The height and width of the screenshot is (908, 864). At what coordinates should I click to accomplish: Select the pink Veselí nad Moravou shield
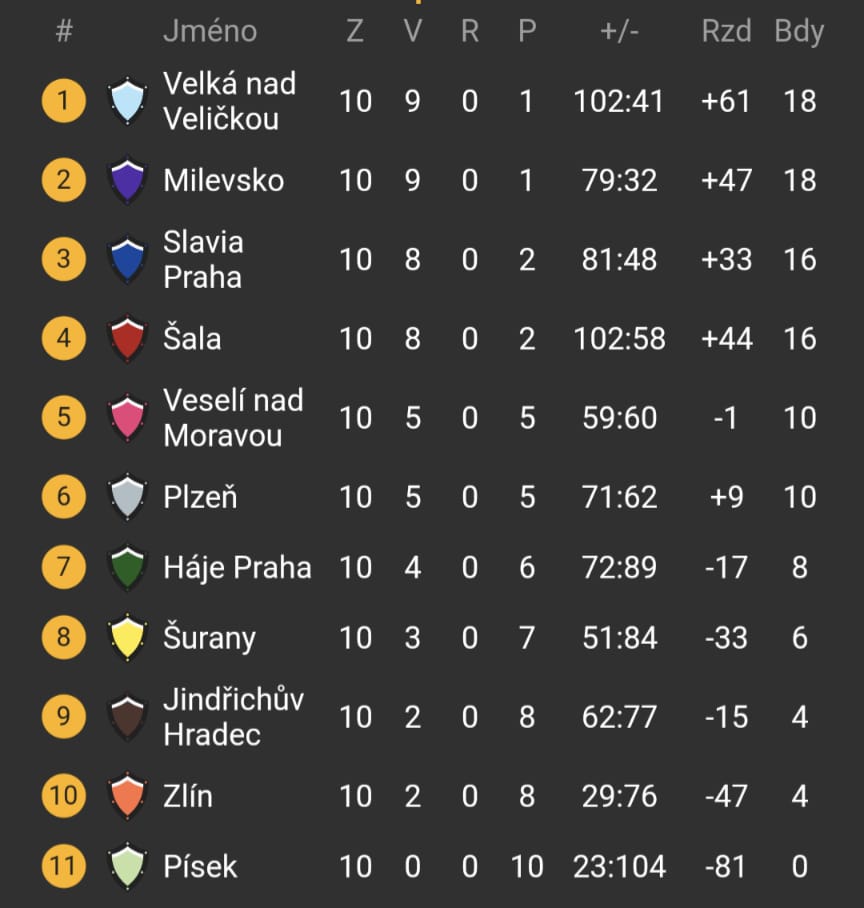coord(127,418)
